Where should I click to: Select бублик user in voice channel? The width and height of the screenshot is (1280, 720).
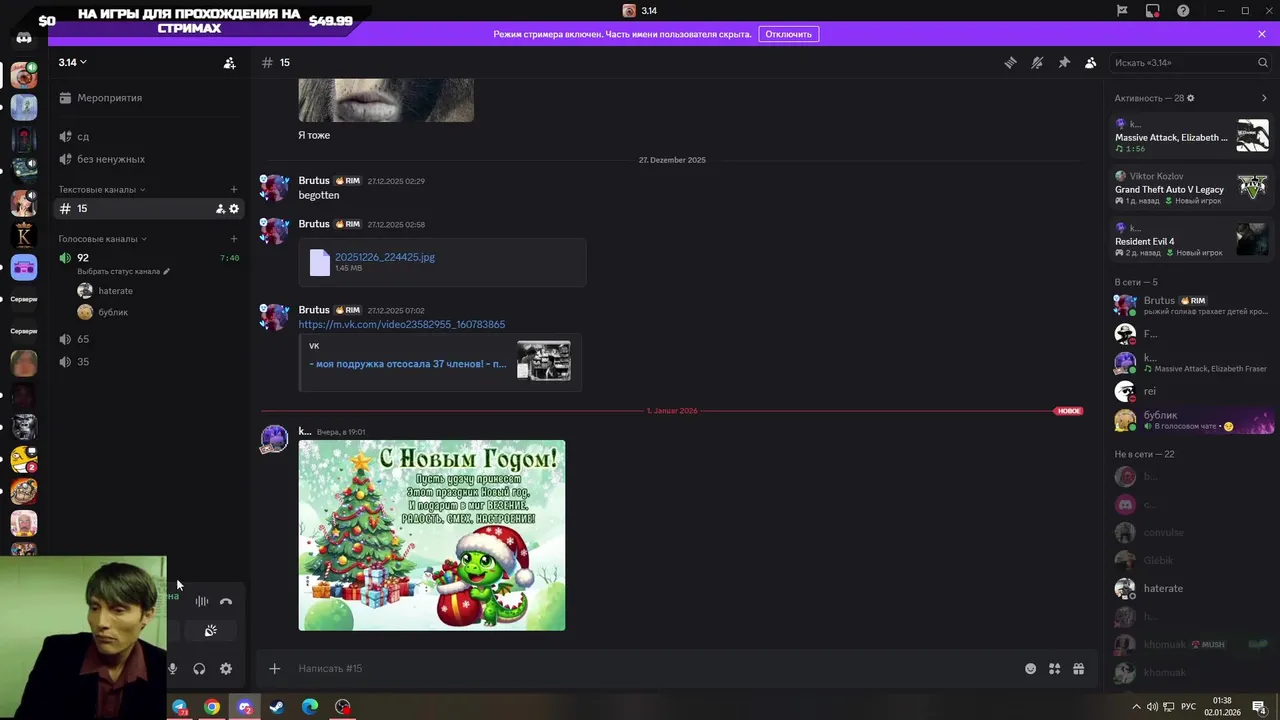pos(113,312)
